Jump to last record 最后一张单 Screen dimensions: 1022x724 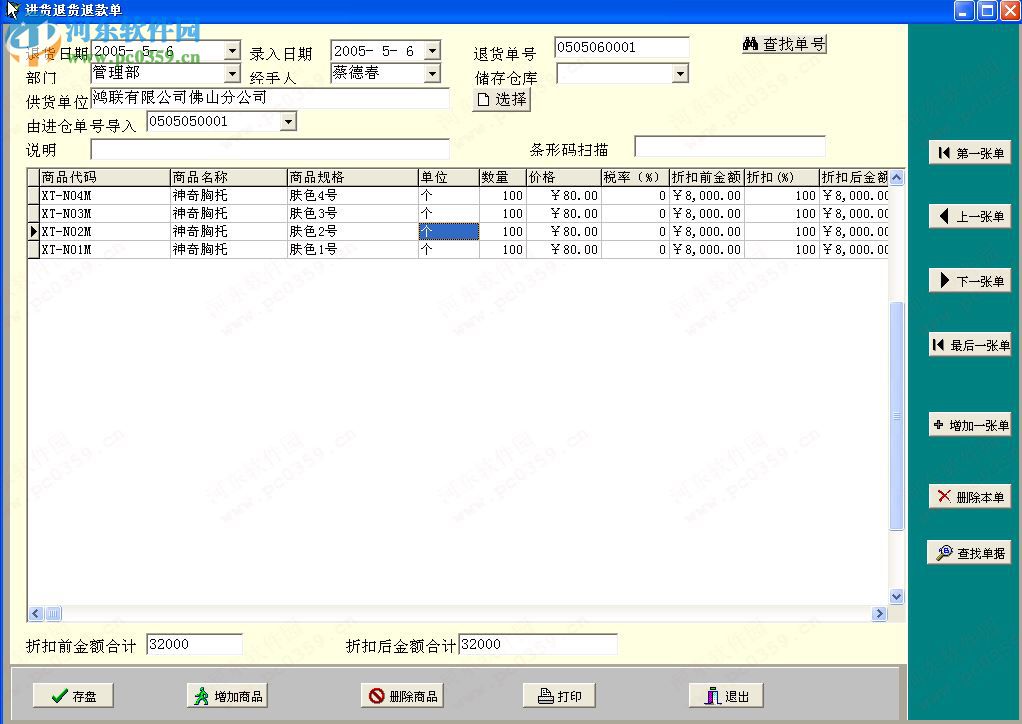970,345
